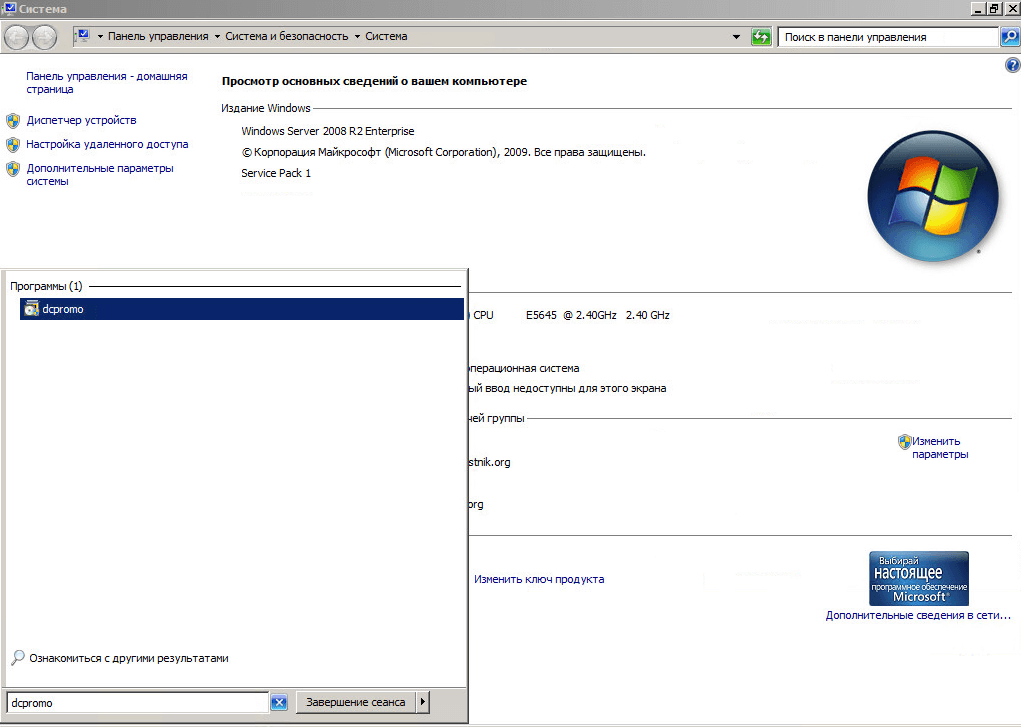Click the back navigation arrow

coord(17,37)
